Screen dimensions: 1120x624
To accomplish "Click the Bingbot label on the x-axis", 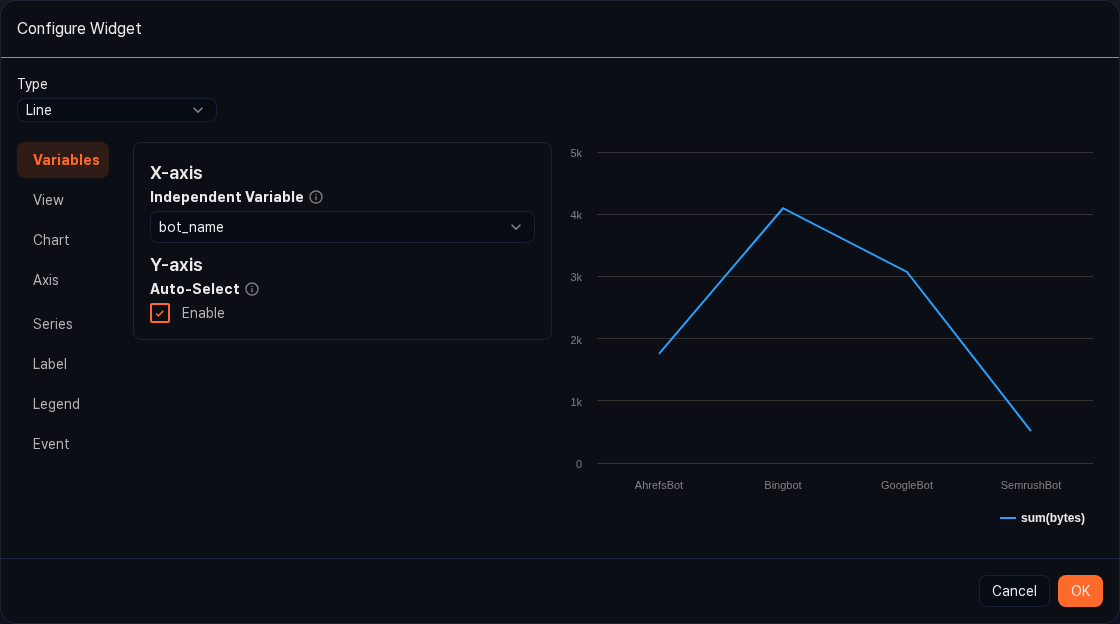I will [782, 485].
